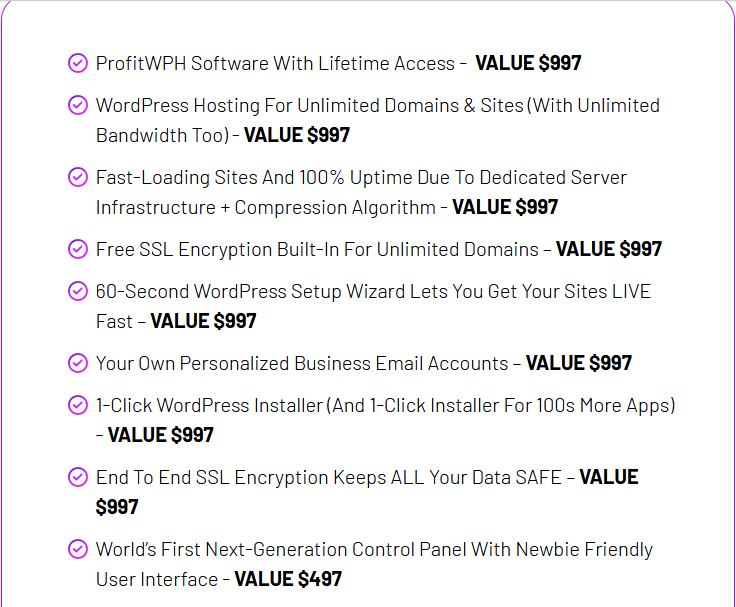Click the checkmark icon beside ProfitWPH Software
This screenshot has width=736, height=607.
click(x=77, y=63)
